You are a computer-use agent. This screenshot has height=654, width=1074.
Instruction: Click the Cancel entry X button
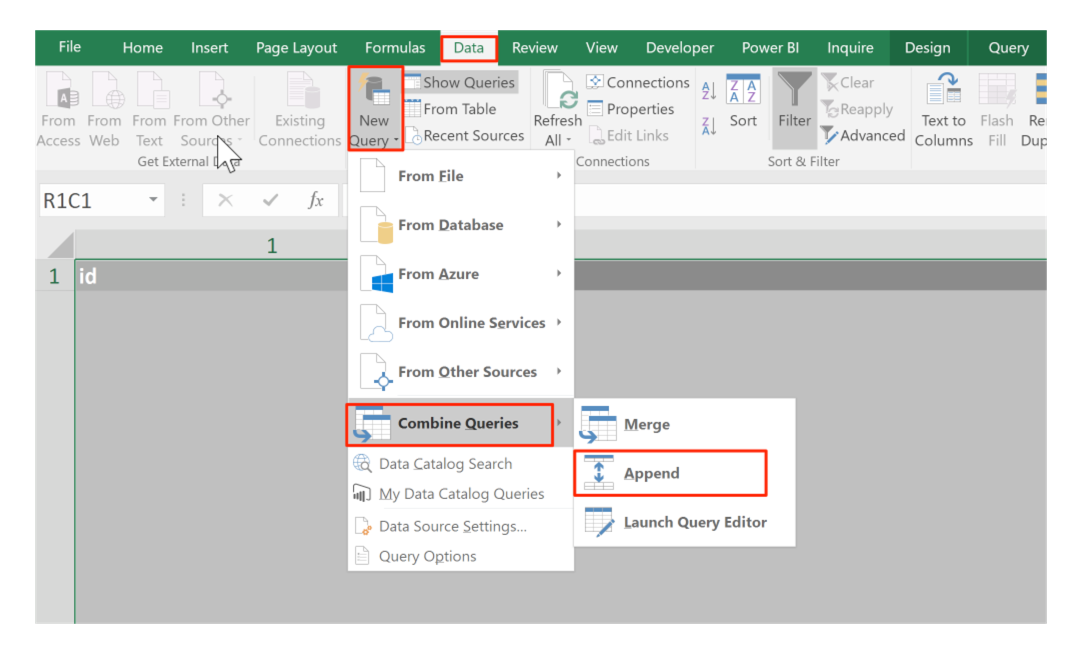coord(225,200)
